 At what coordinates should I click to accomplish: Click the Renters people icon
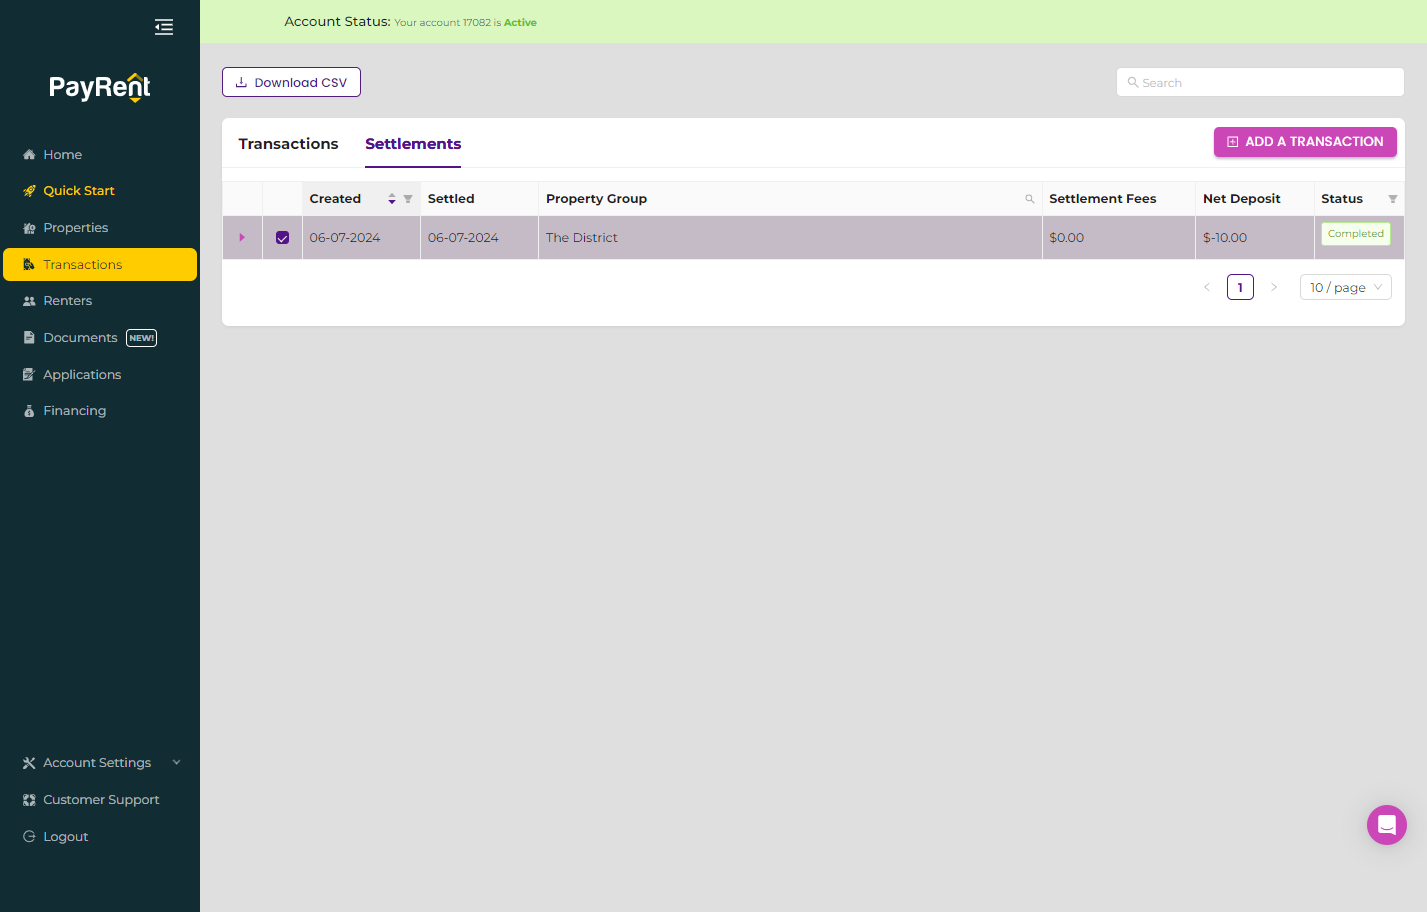coord(29,301)
